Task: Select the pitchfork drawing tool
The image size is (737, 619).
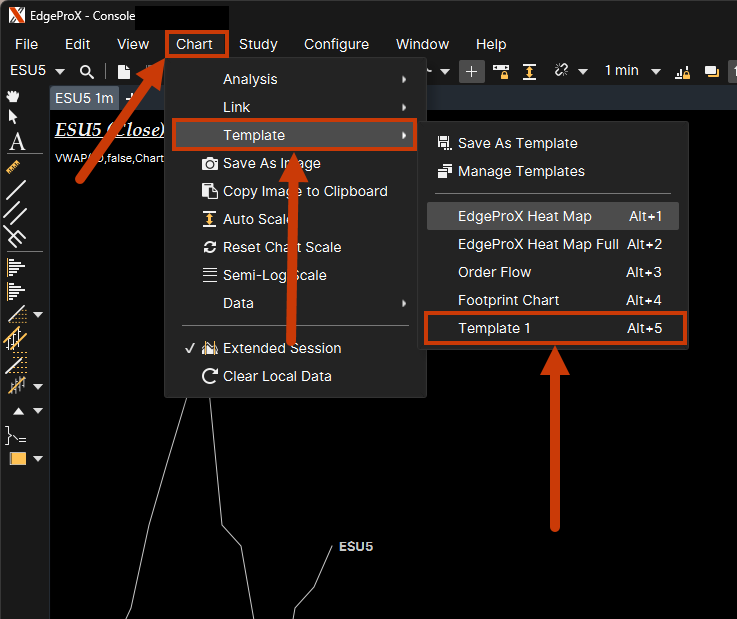Action: coord(15,236)
